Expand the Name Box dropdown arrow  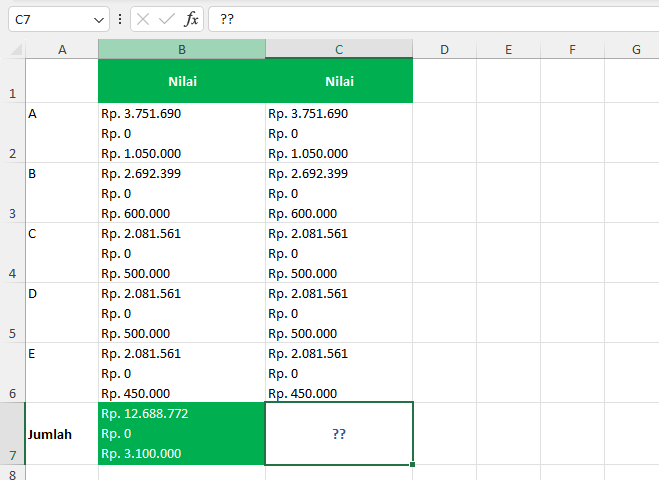(x=98, y=19)
